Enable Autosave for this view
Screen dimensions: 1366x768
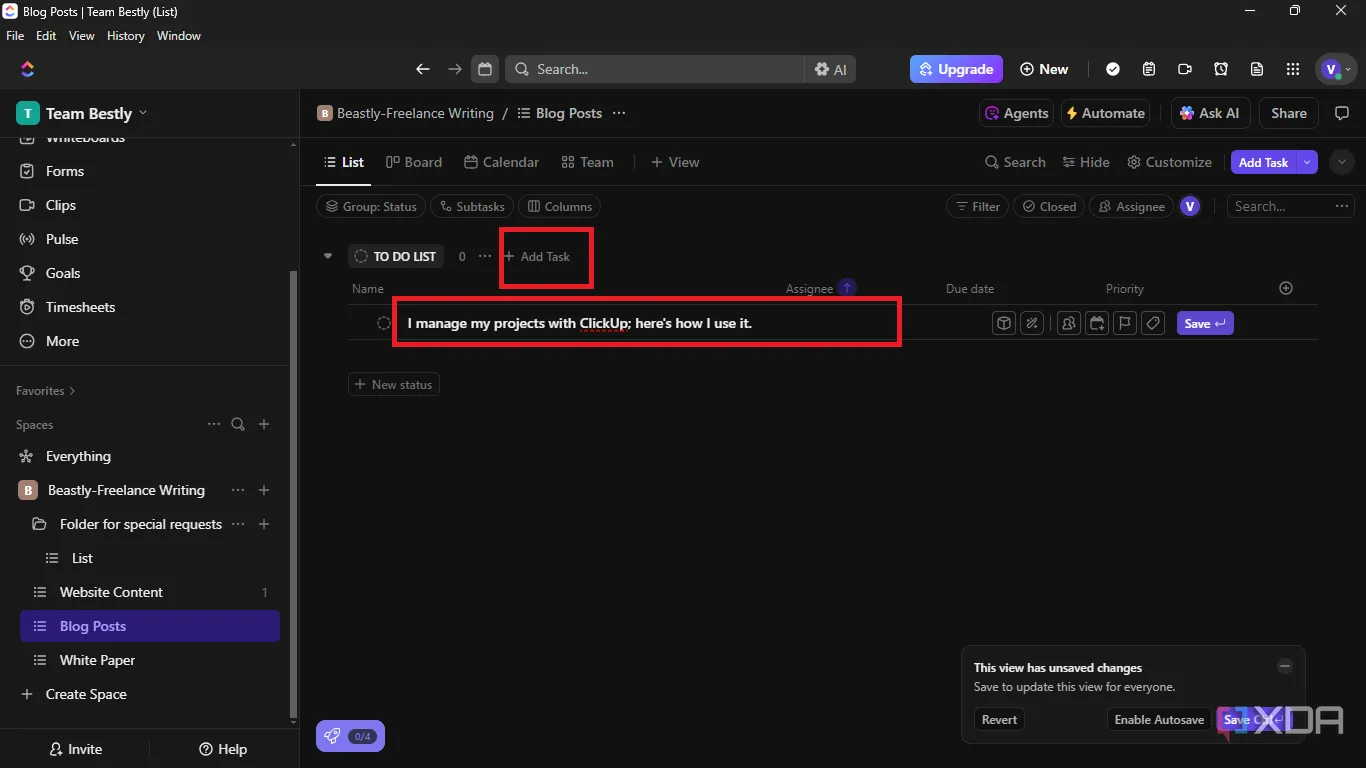click(x=1159, y=720)
